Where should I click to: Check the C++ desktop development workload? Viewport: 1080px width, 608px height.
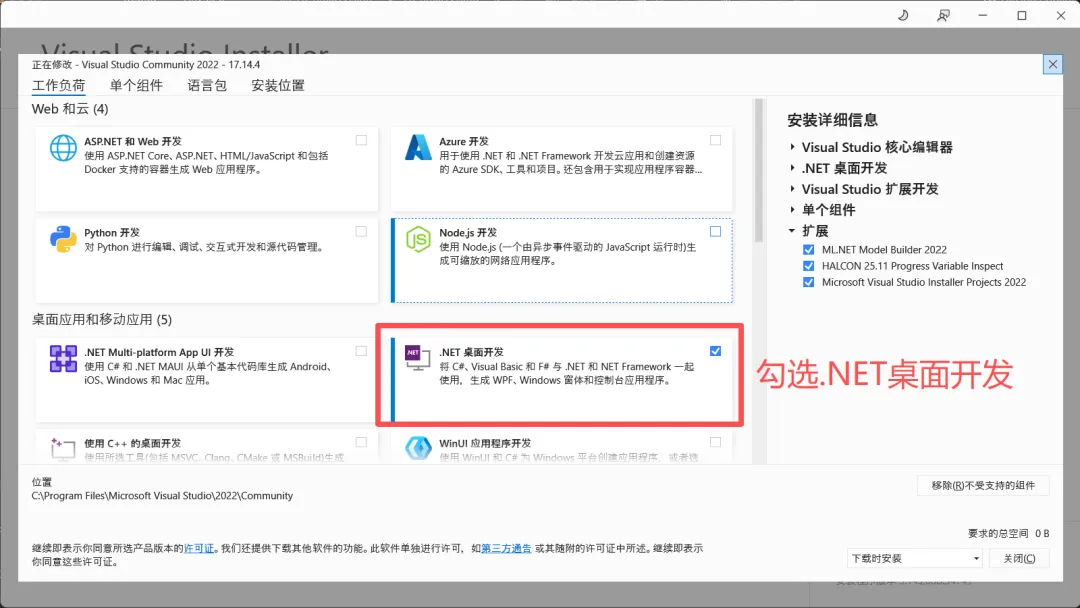click(x=361, y=442)
